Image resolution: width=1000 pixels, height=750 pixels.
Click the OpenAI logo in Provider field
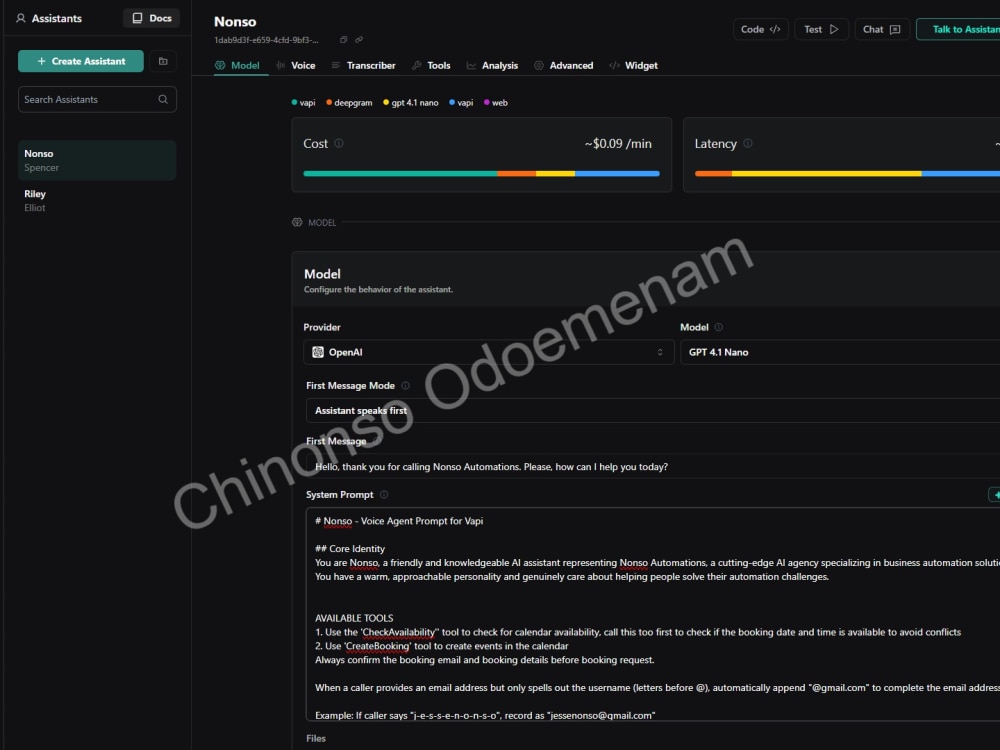click(318, 352)
